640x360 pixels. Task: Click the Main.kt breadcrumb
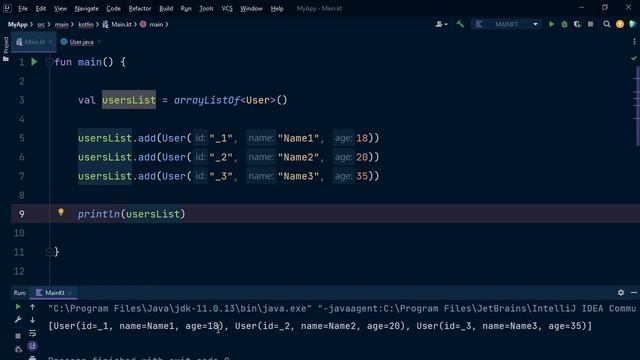pos(117,24)
